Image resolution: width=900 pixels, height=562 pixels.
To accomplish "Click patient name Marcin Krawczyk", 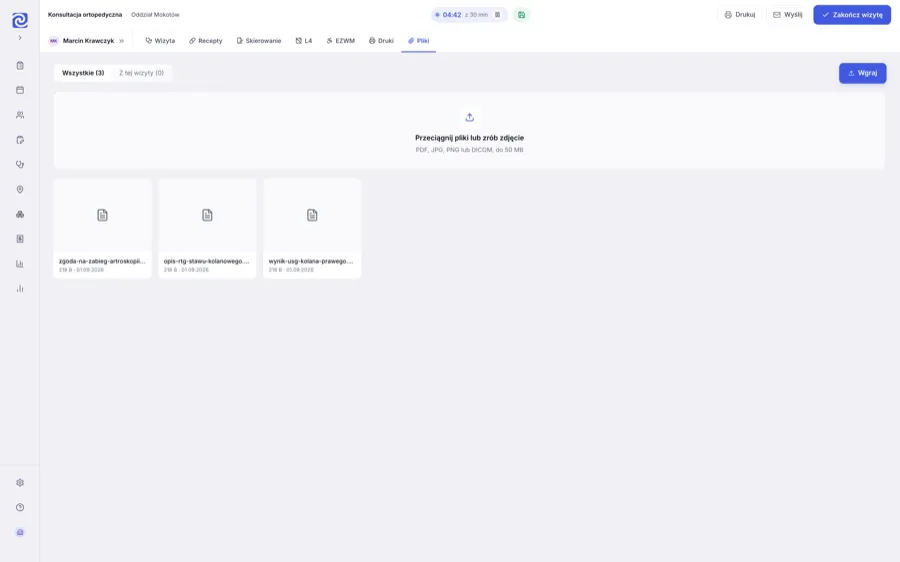I will point(88,41).
